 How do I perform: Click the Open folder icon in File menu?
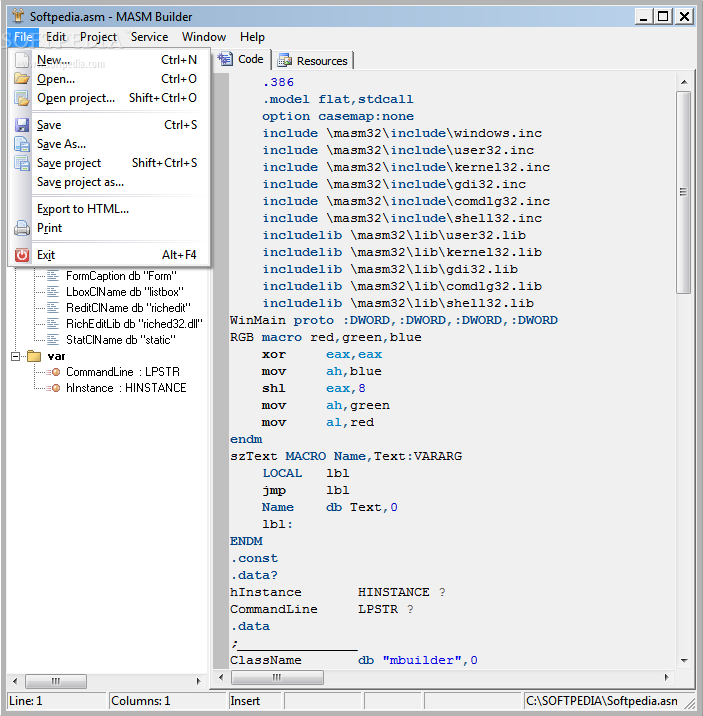point(21,79)
